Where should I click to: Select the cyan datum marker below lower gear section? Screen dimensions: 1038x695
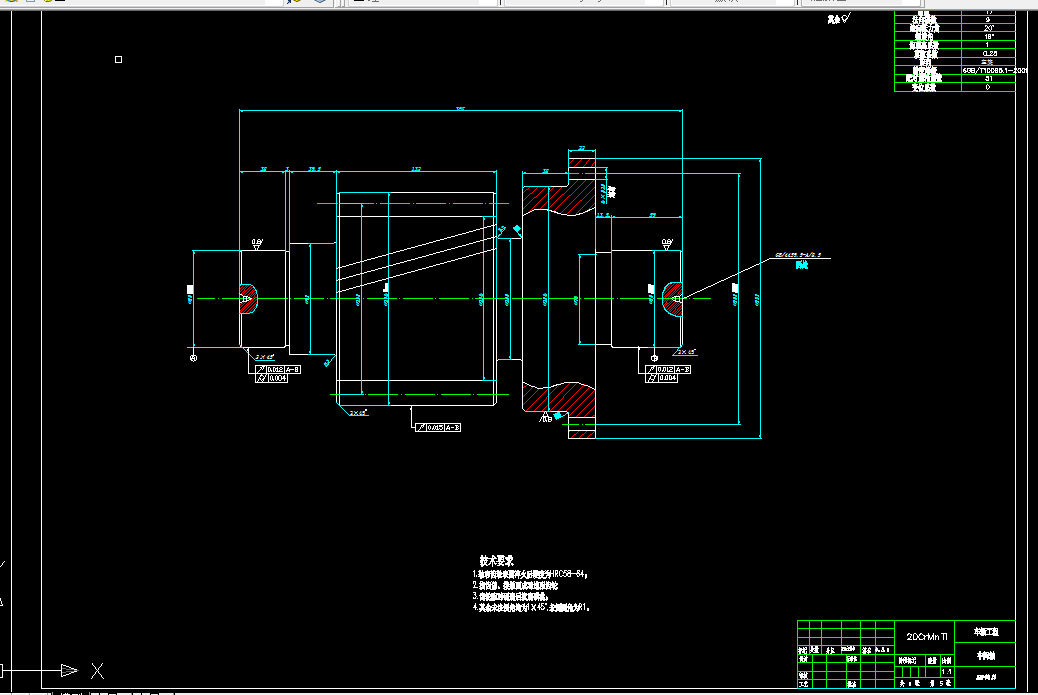[558, 416]
